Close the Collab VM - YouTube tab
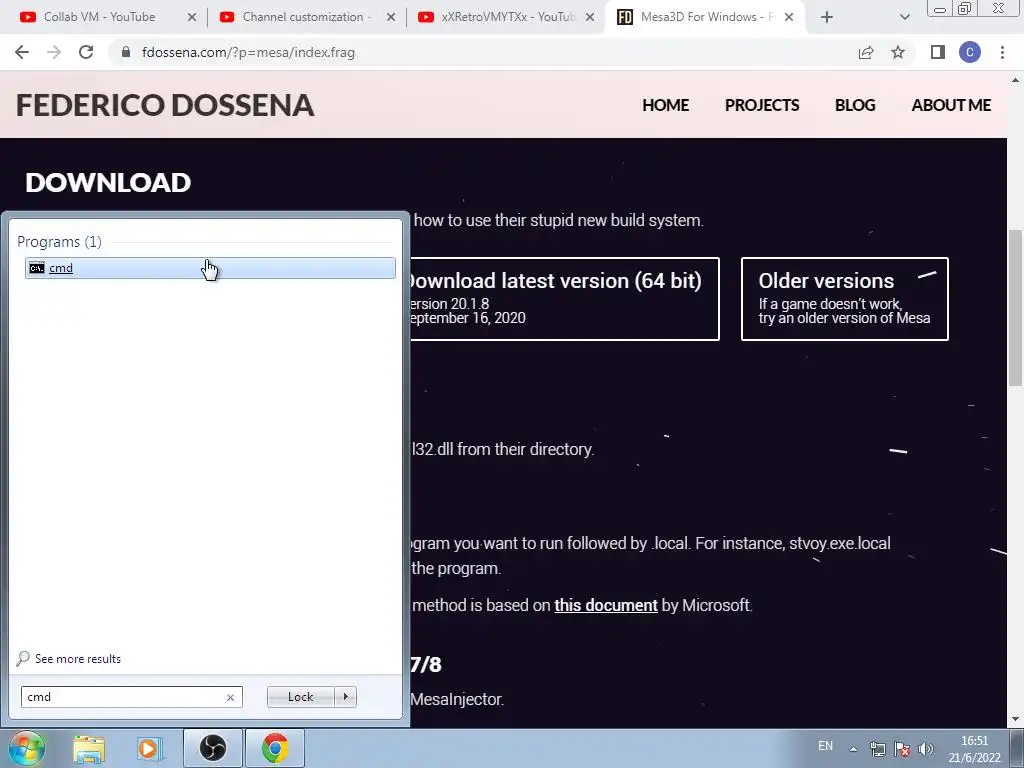1024x768 pixels. point(192,18)
